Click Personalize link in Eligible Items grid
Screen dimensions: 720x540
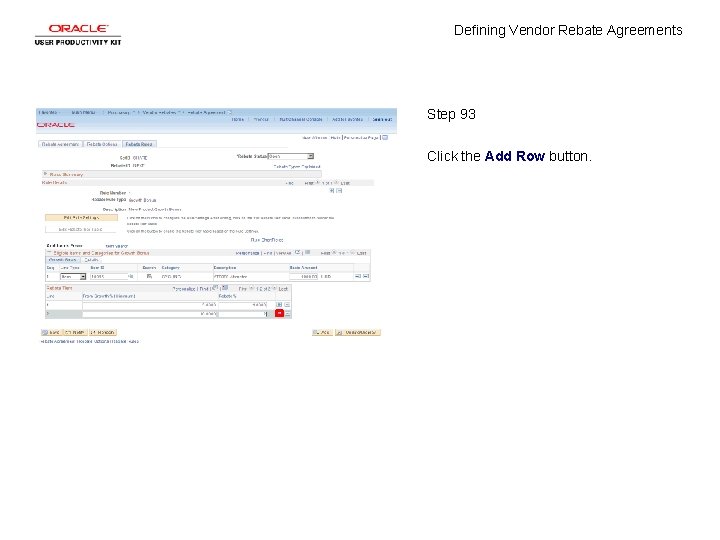click(247, 253)
